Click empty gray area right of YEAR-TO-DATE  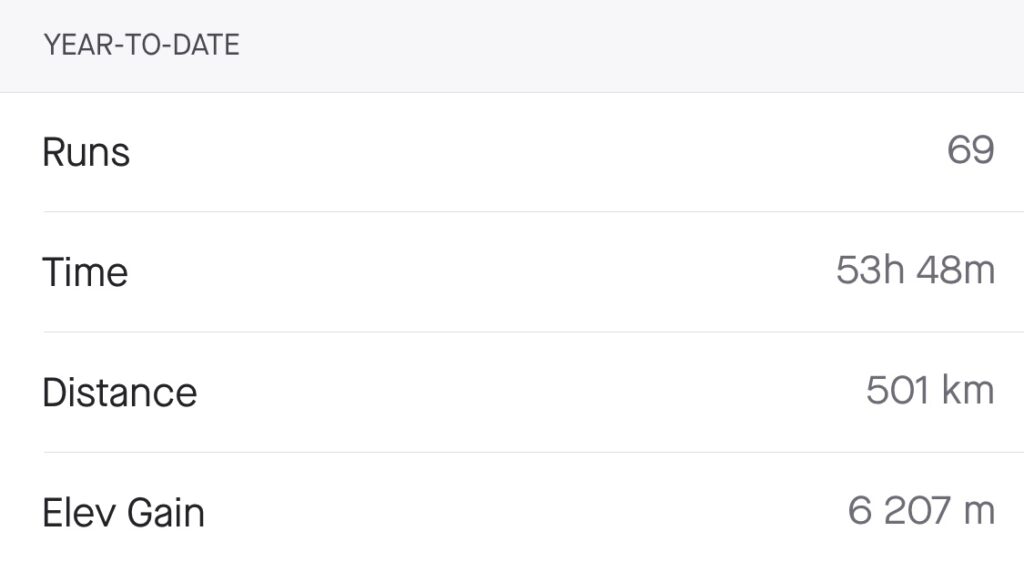pyautogui.click(x=620, y=45)
